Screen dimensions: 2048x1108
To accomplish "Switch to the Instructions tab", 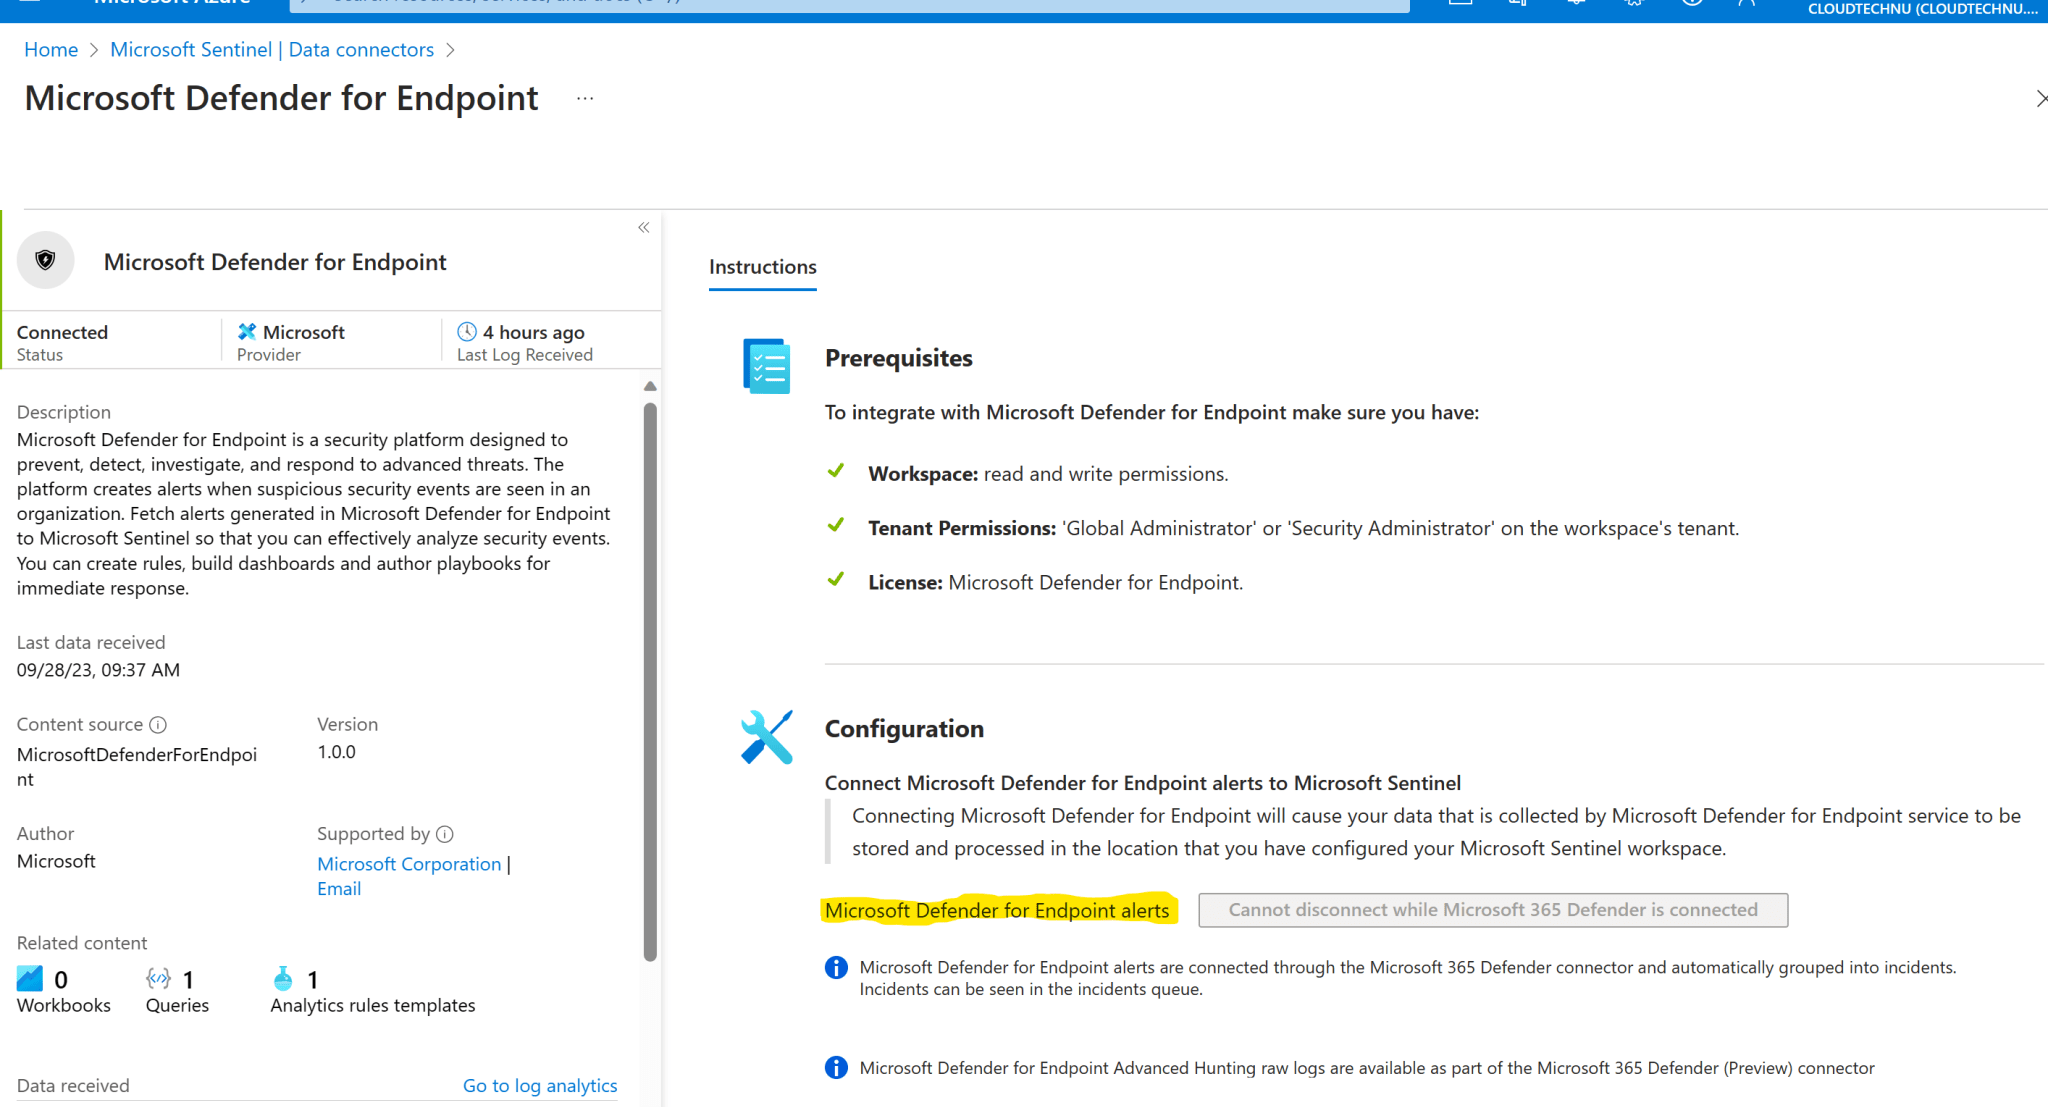I will [x=762, y=267].
